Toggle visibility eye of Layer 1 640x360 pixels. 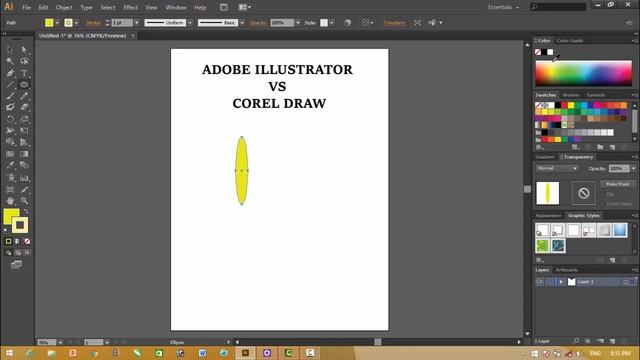[x=540, y=282]
